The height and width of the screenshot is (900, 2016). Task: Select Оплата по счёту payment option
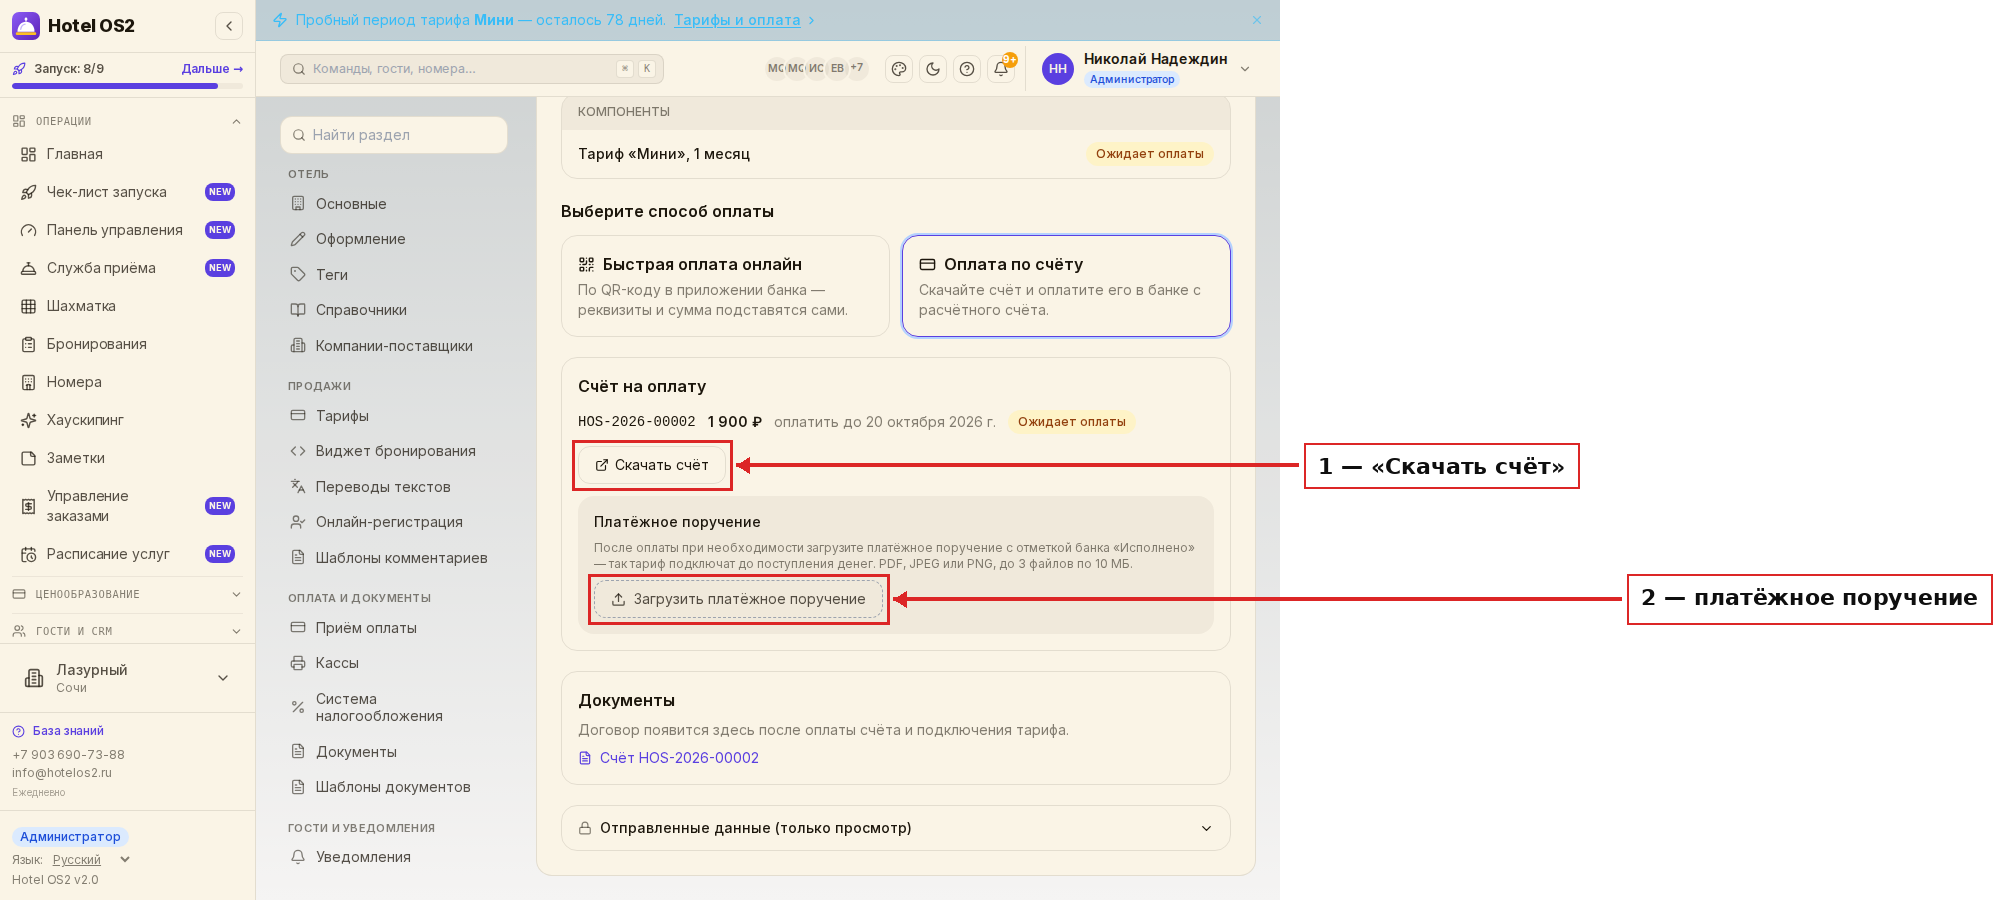point(1066,286)
